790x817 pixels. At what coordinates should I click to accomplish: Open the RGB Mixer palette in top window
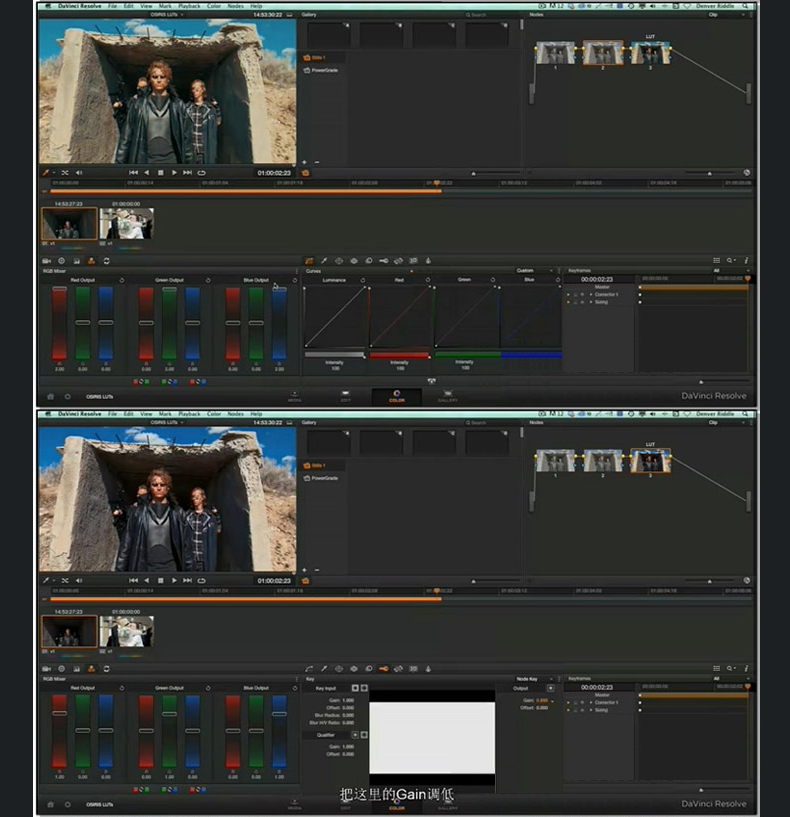[91, 261]
